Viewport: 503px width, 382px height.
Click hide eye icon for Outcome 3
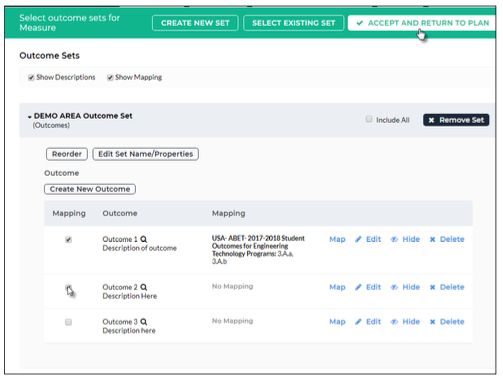(395, 322)
